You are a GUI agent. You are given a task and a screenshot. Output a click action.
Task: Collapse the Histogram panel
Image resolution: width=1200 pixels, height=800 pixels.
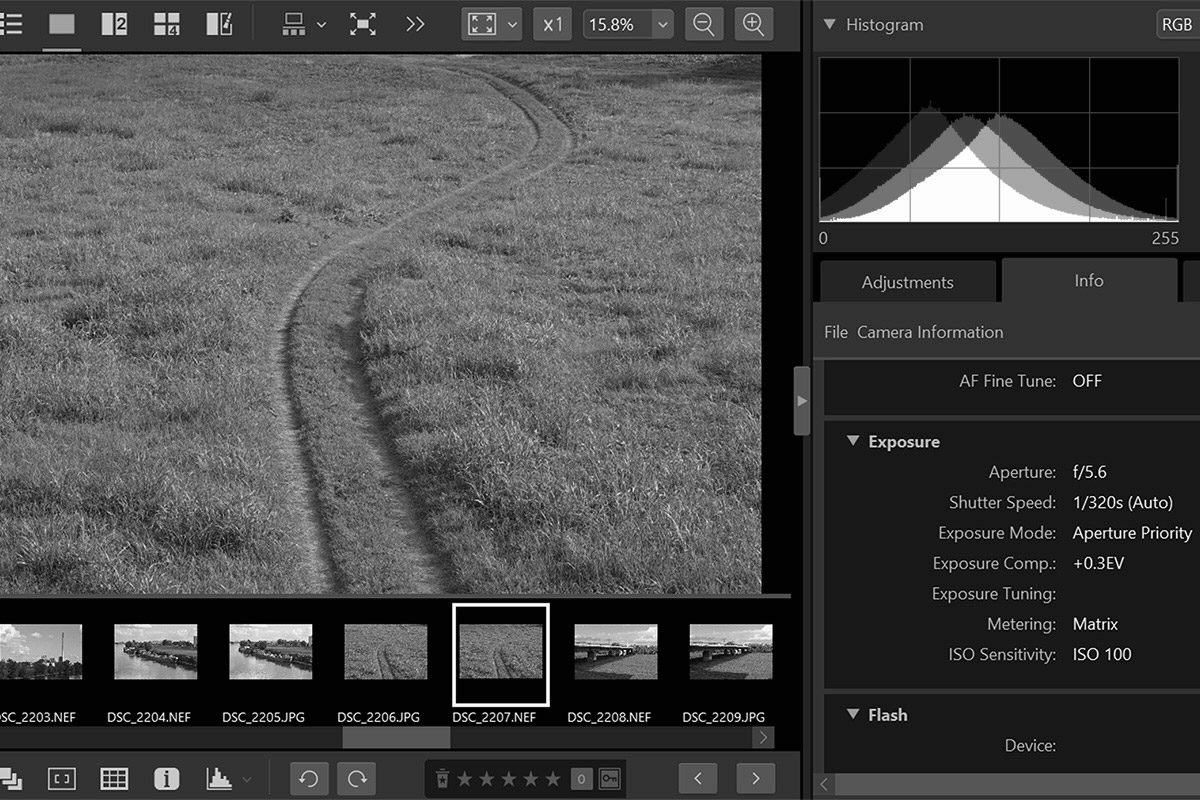[831, 24]
